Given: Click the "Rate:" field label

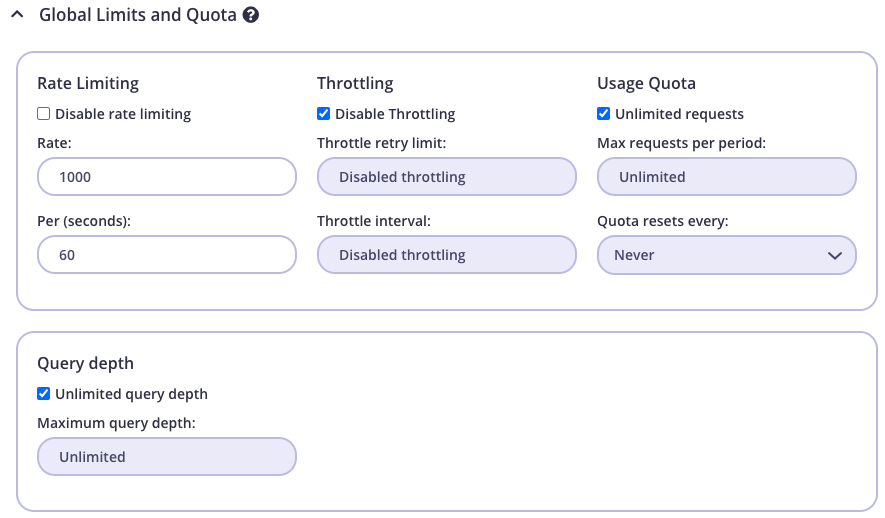Looking at the screenshot, I should click(56, 143).
